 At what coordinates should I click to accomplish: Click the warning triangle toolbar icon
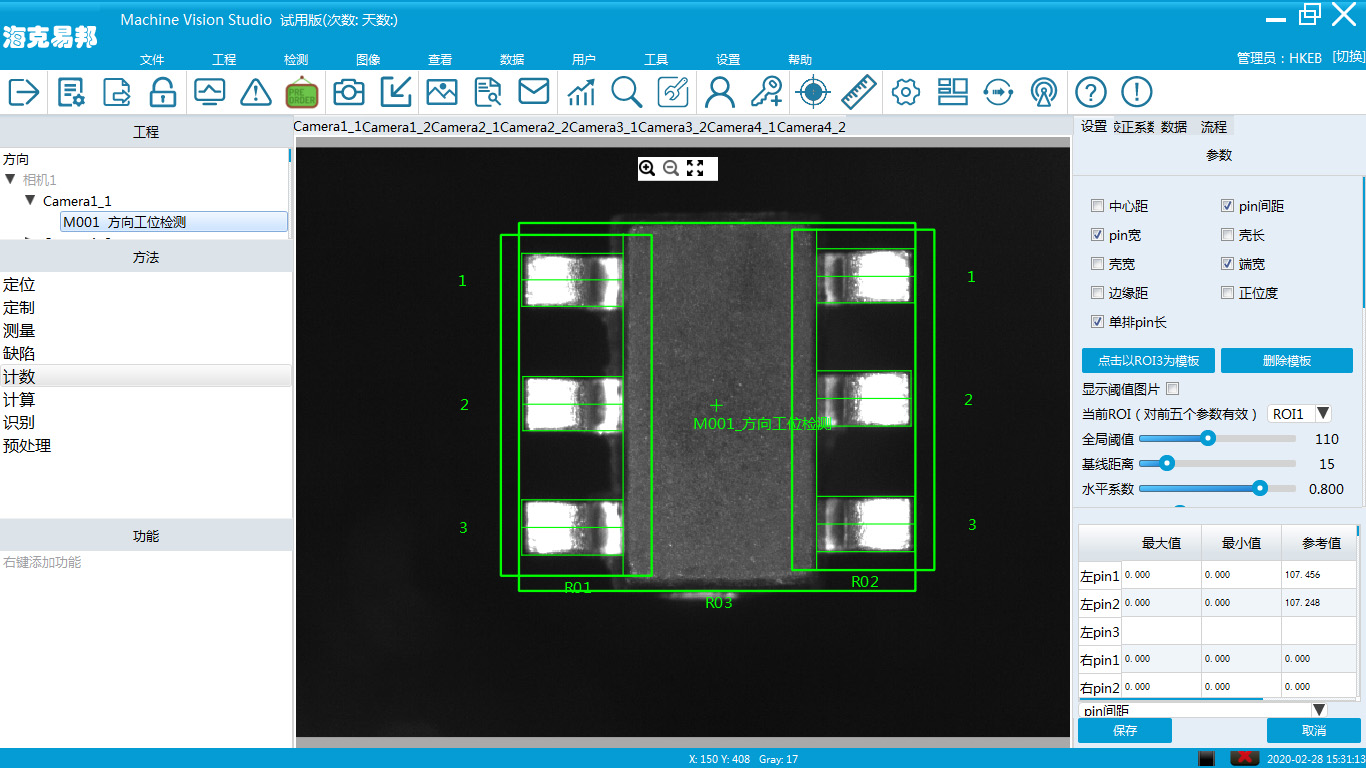click(x=256, y=92)
